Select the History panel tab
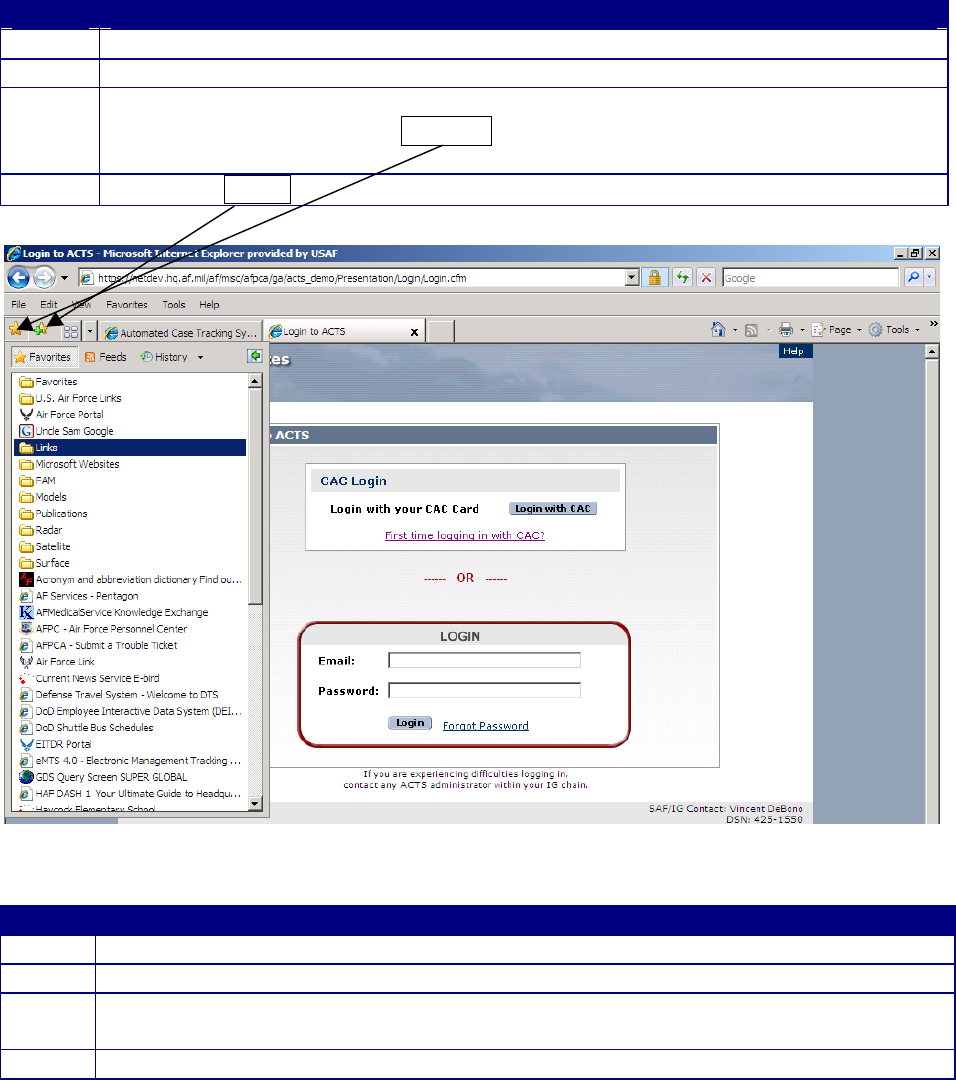956x1080 pixels. coord(164,357)
